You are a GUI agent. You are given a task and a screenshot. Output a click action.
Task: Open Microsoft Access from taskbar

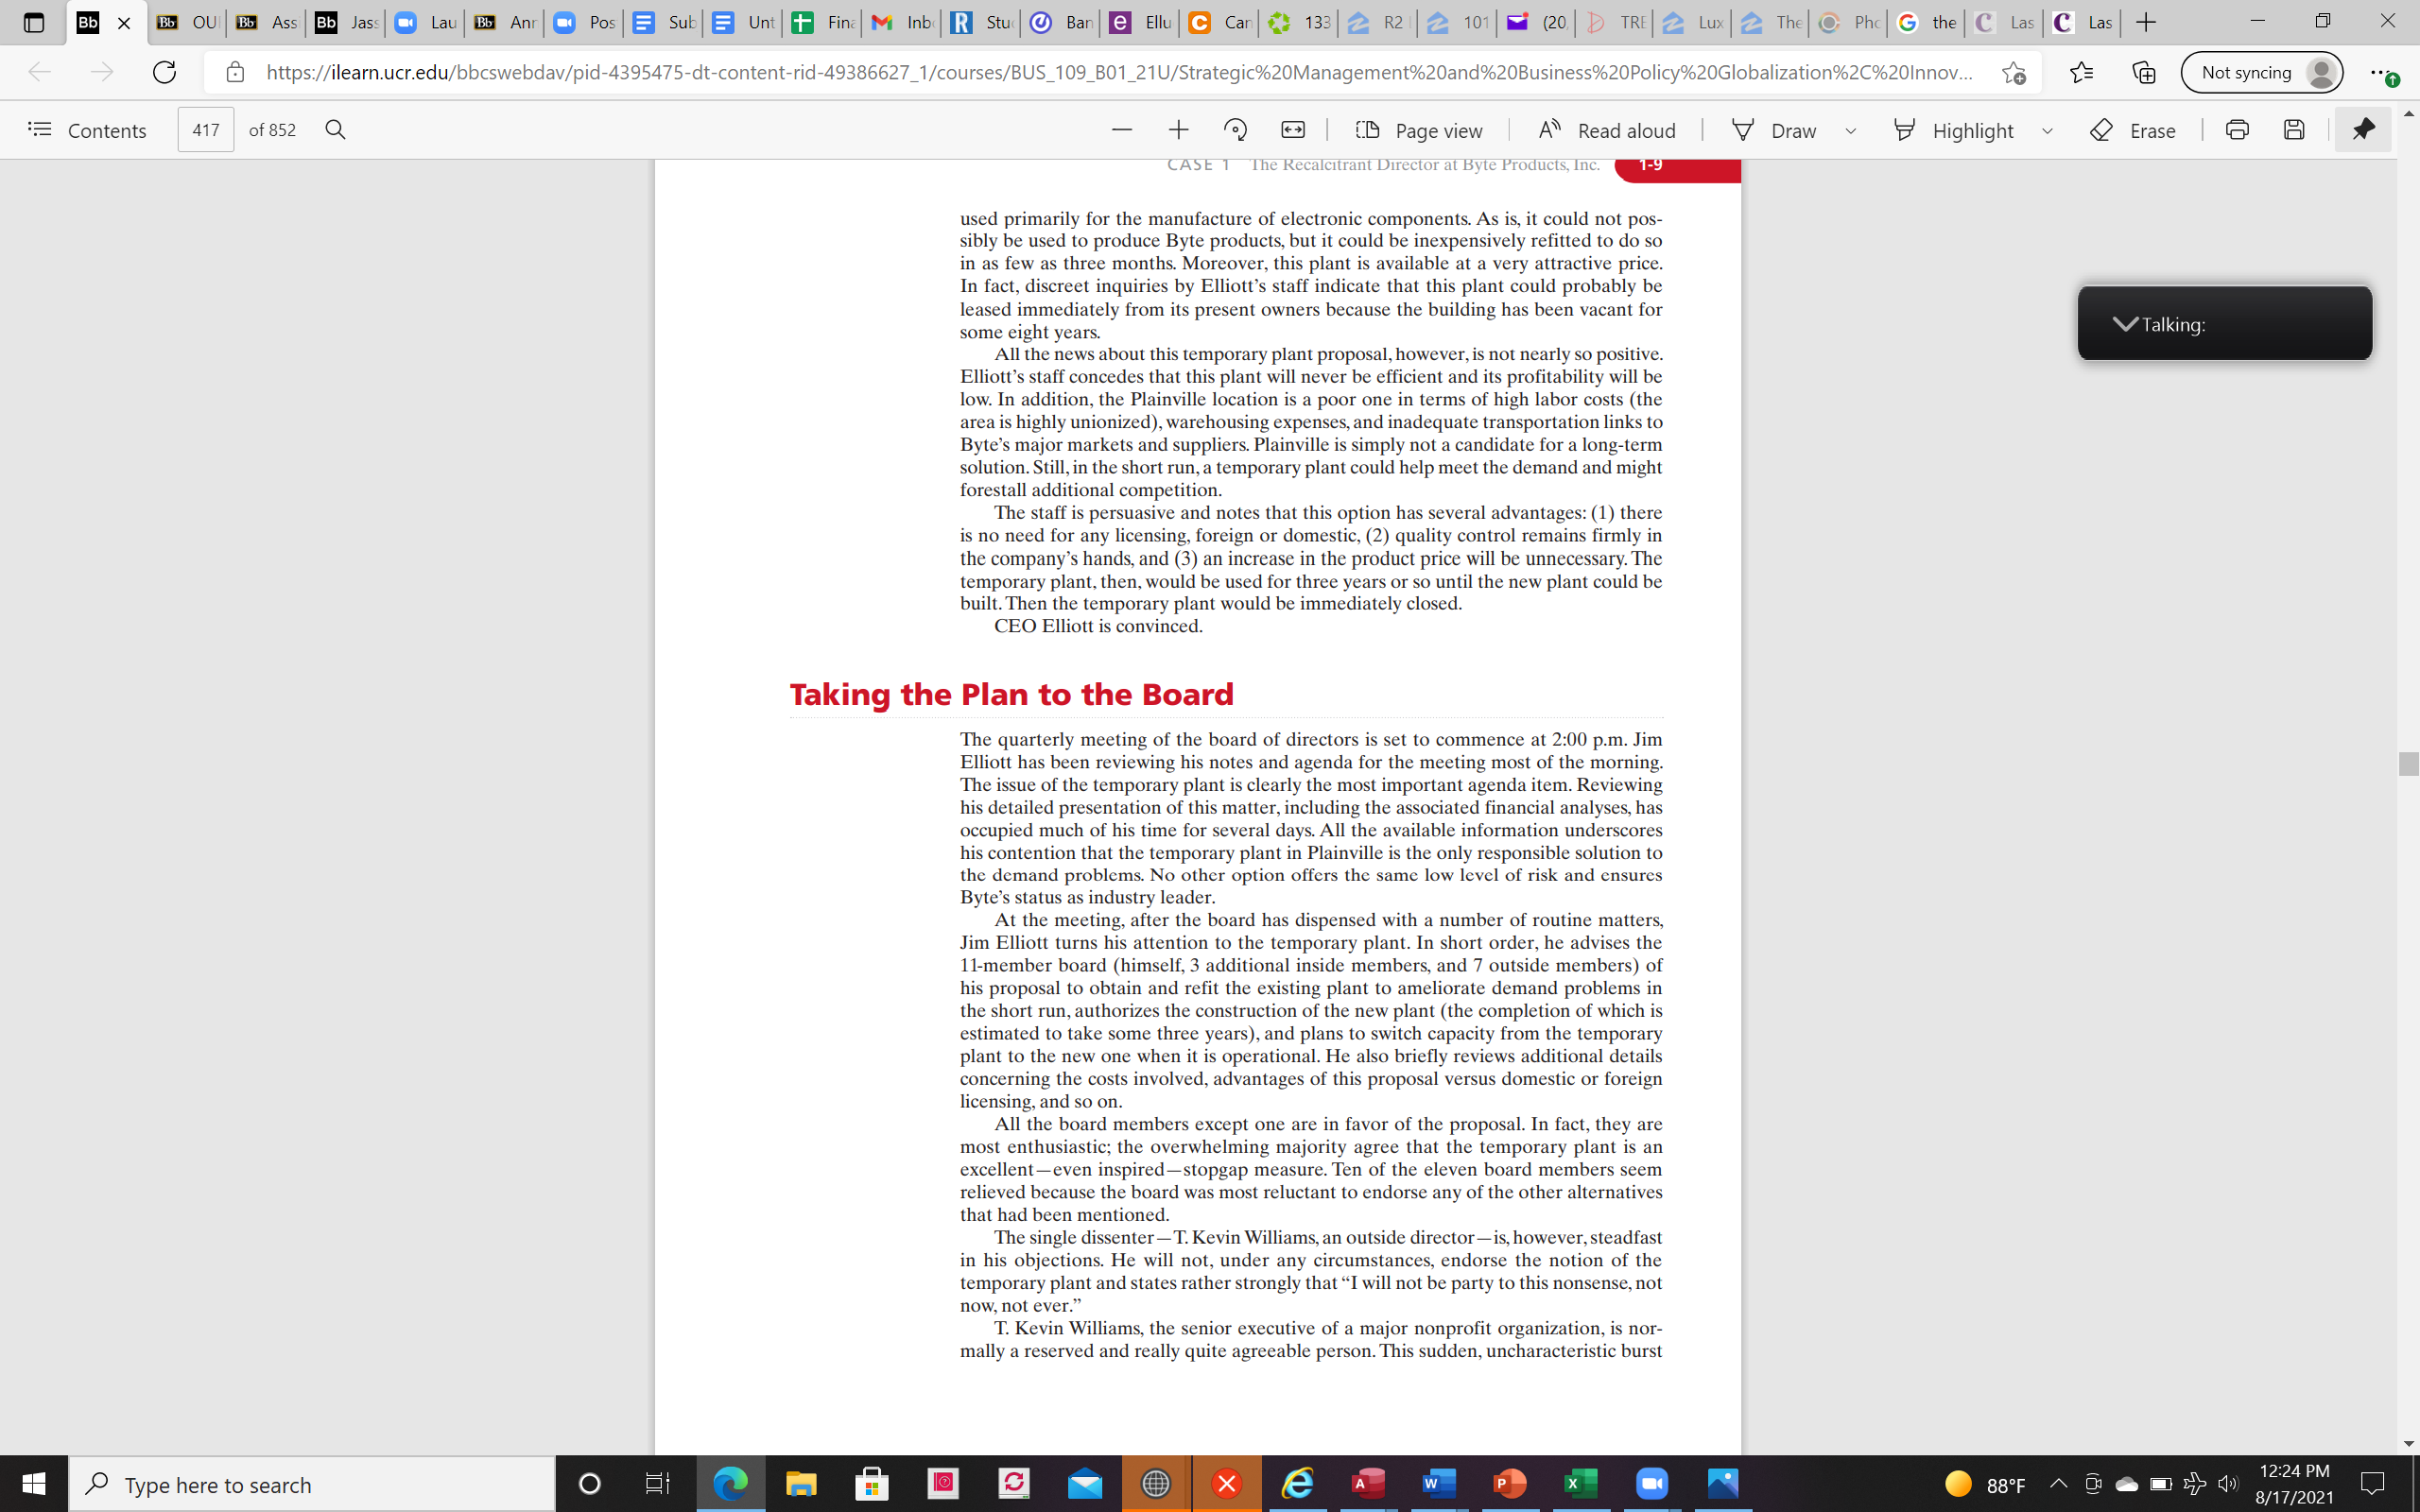coord(1369,1484)
